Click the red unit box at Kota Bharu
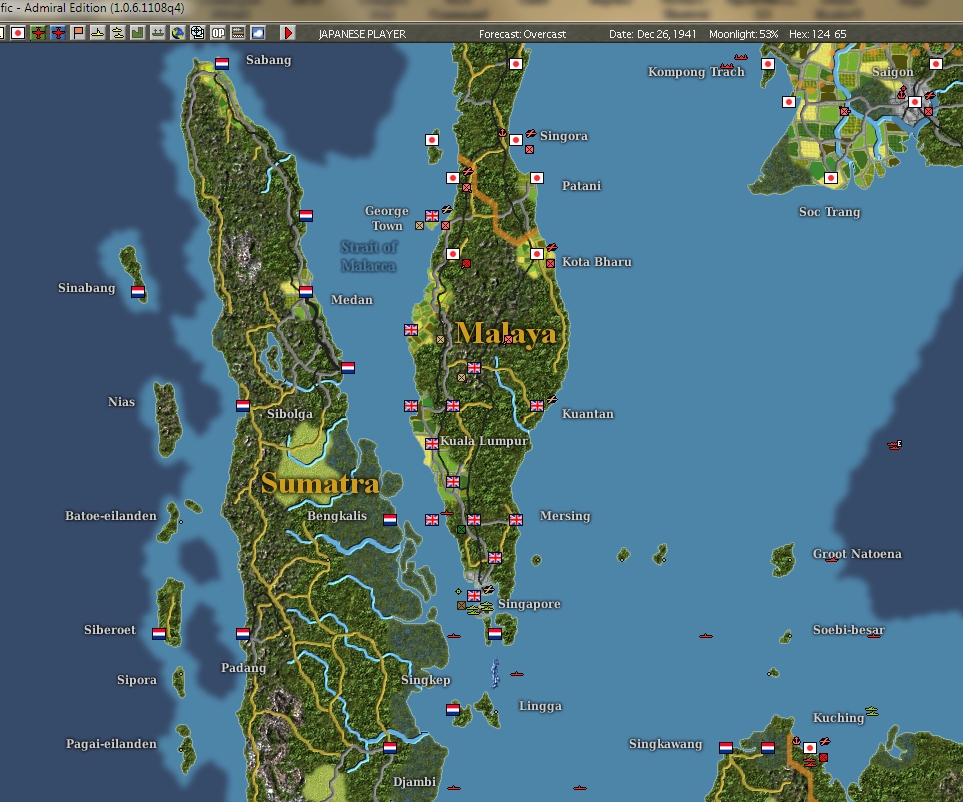 (550, 263)
